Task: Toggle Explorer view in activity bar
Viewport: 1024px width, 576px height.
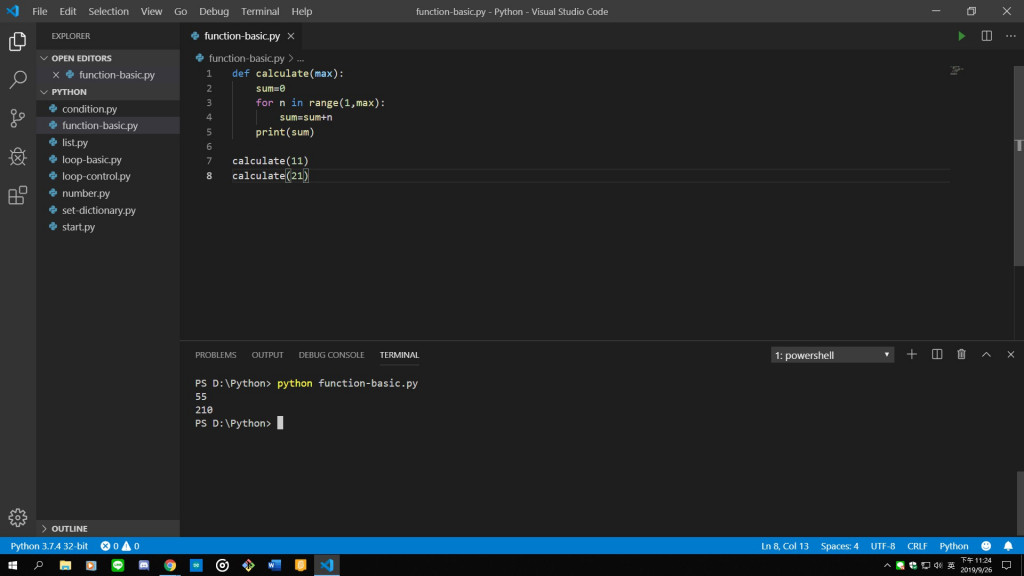Action: coord(18,42)
